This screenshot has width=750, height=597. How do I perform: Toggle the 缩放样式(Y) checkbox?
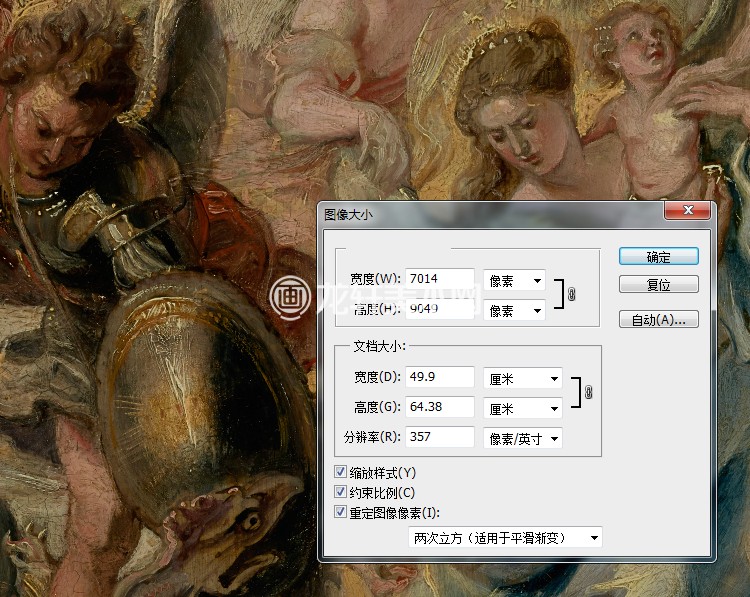[x=341, y=472]
